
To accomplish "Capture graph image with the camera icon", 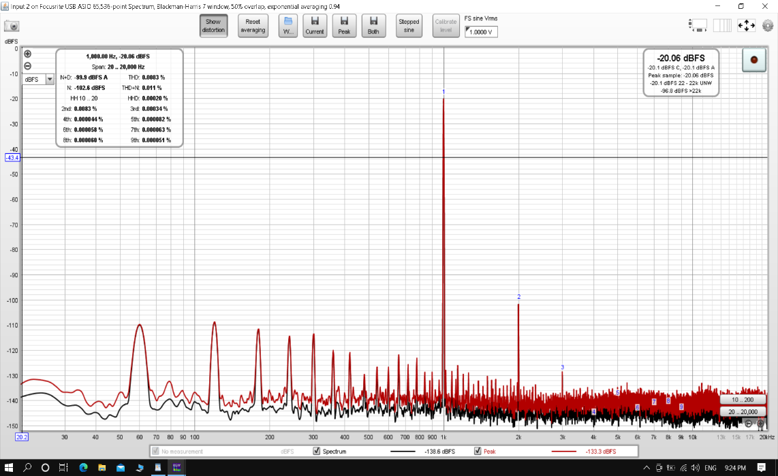I will click(11, 26).
